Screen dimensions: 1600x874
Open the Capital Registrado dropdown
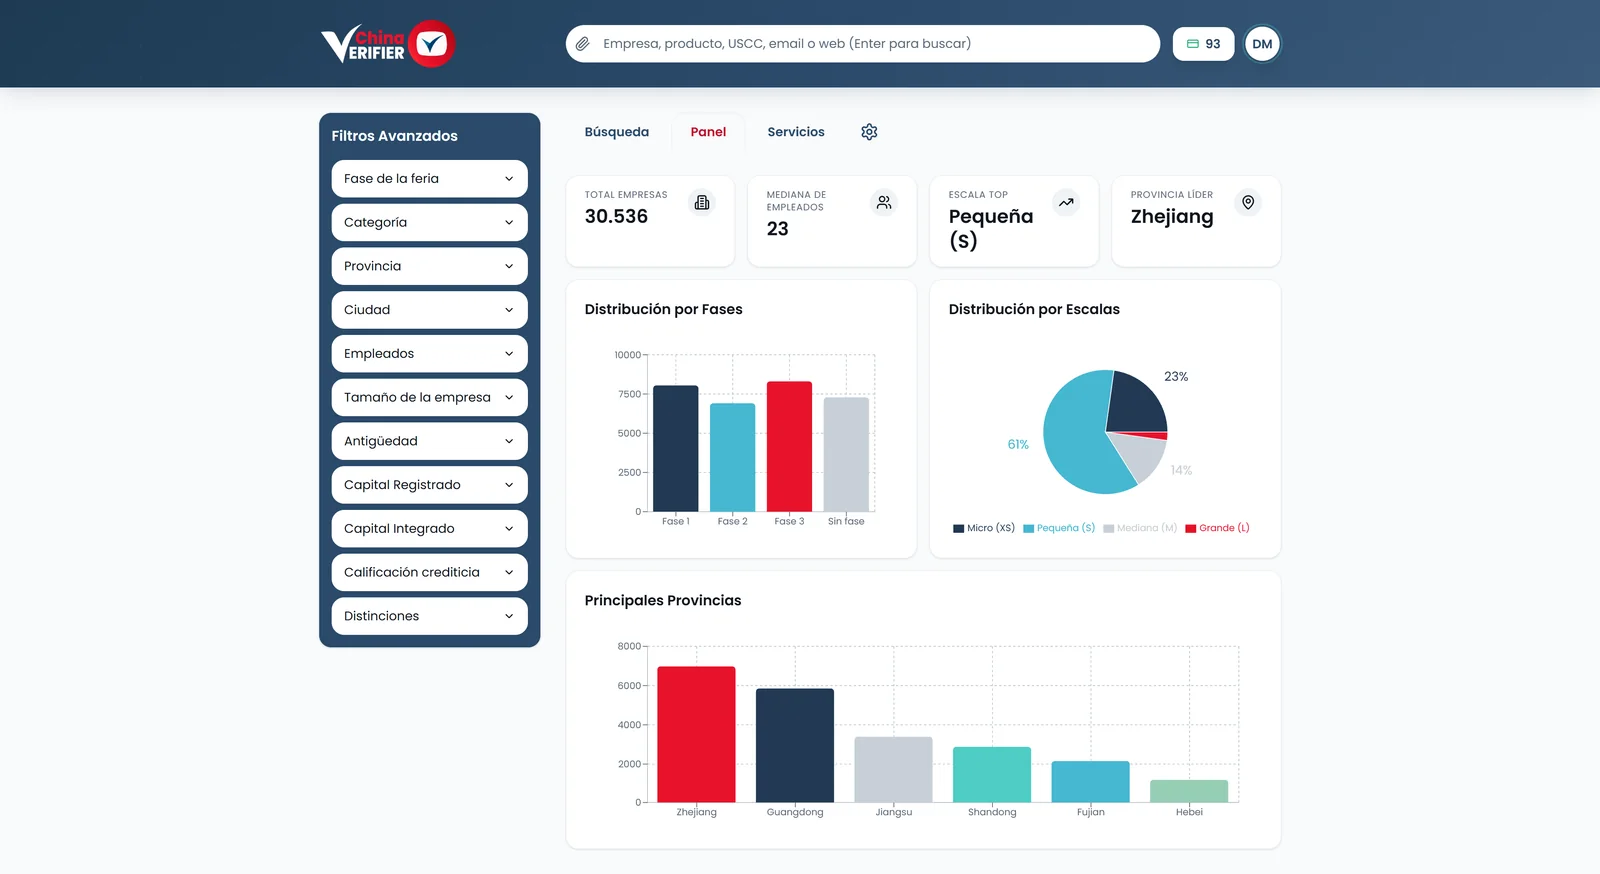coord(429,485)
